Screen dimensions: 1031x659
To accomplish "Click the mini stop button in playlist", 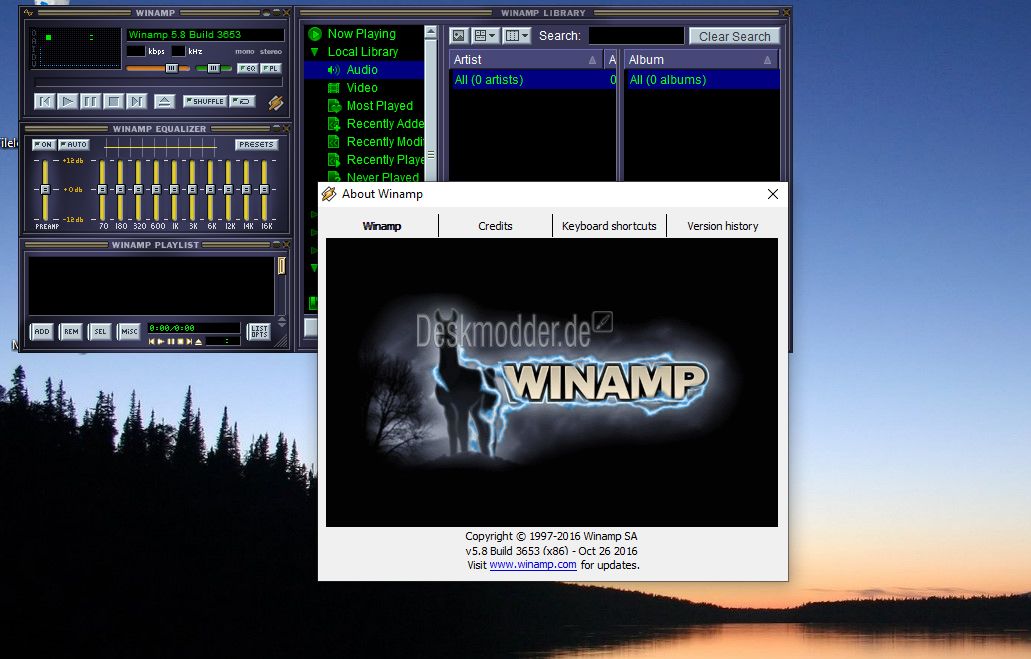I will coord(181,342).
